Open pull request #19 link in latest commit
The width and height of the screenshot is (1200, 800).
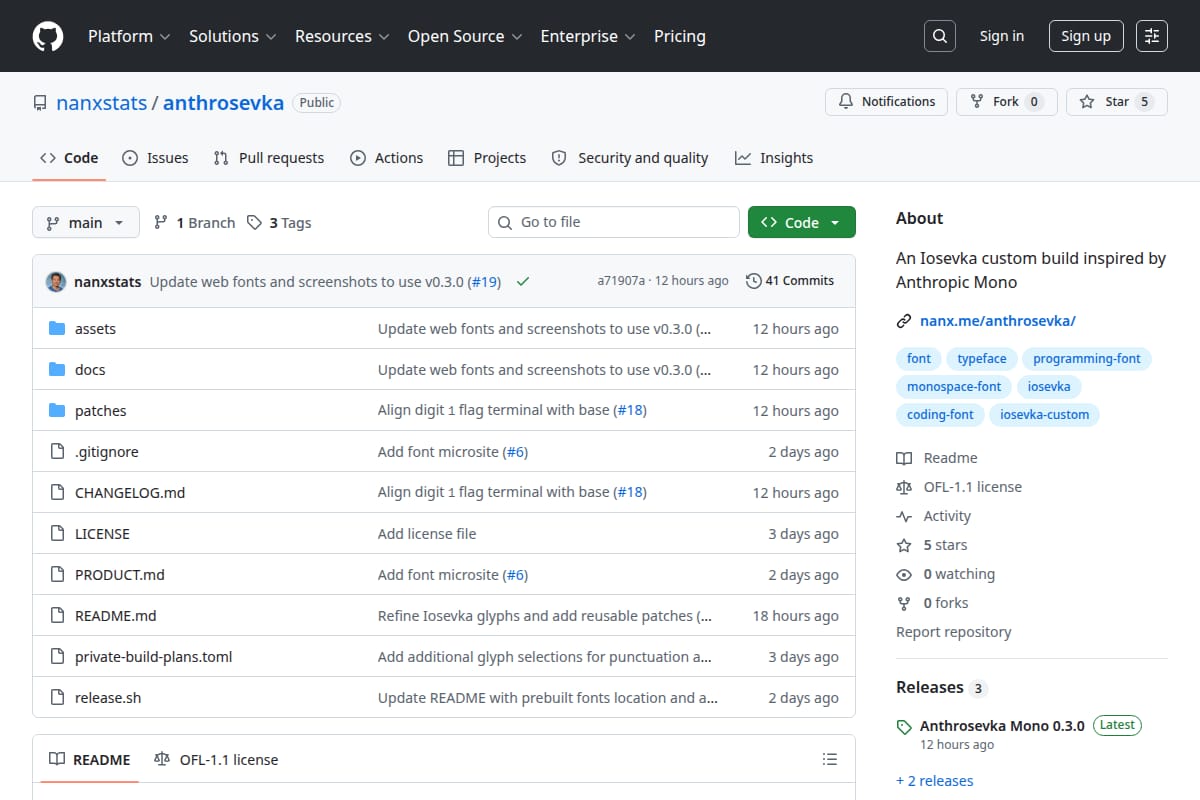point(484,282)
